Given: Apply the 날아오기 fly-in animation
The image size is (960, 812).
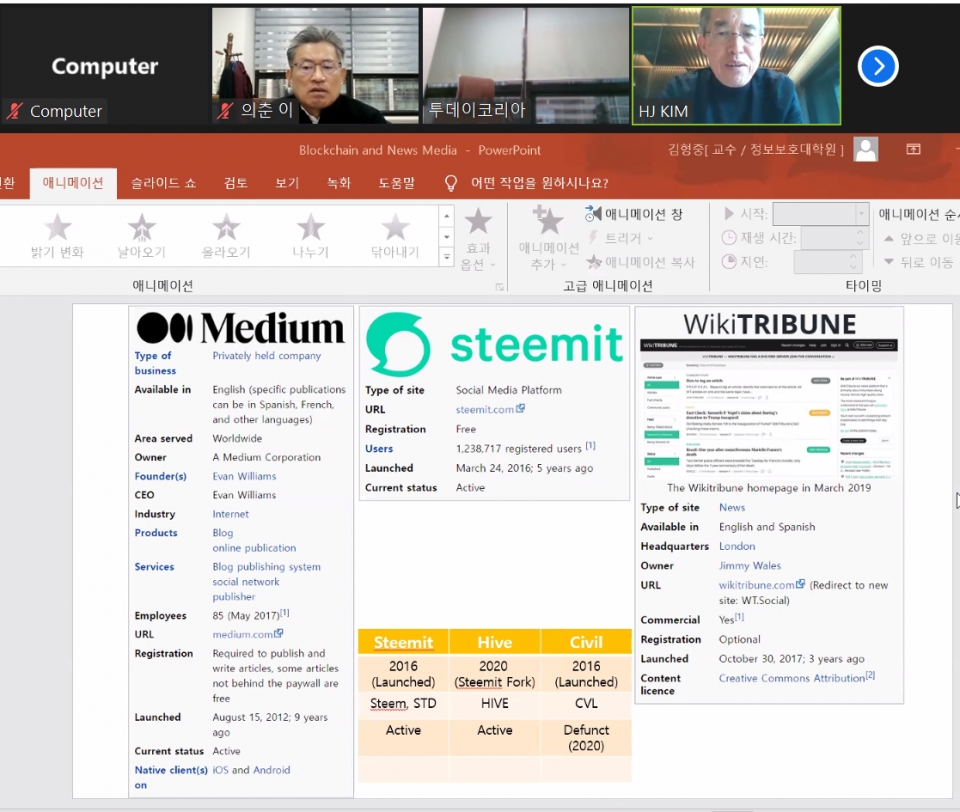Looking at the screenshot, I should pyautogui.click(x=142, y=236).
